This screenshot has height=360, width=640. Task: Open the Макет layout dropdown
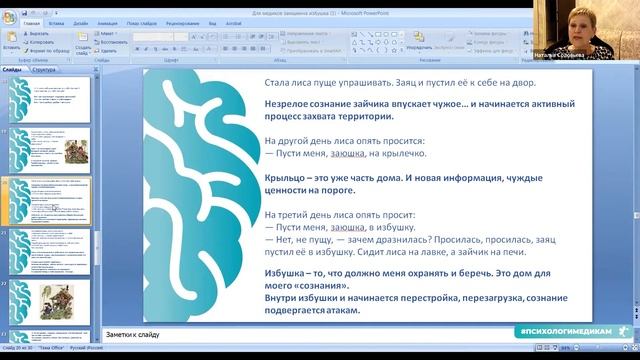(x=106, y=34)
